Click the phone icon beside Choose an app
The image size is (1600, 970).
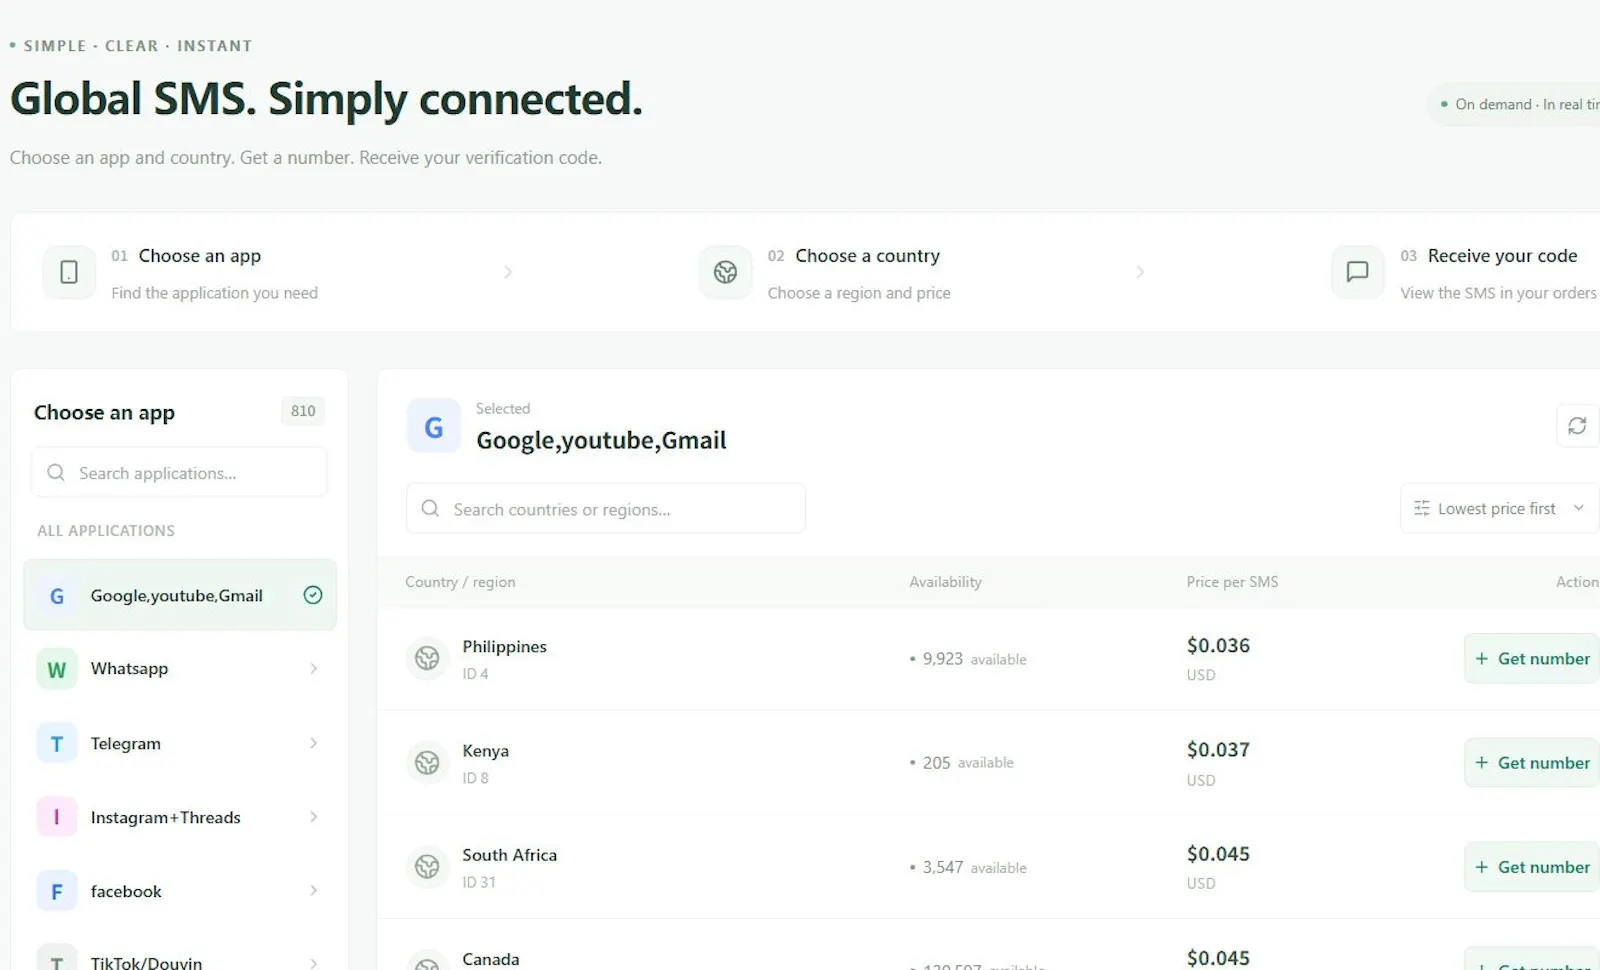coord(69,272)
